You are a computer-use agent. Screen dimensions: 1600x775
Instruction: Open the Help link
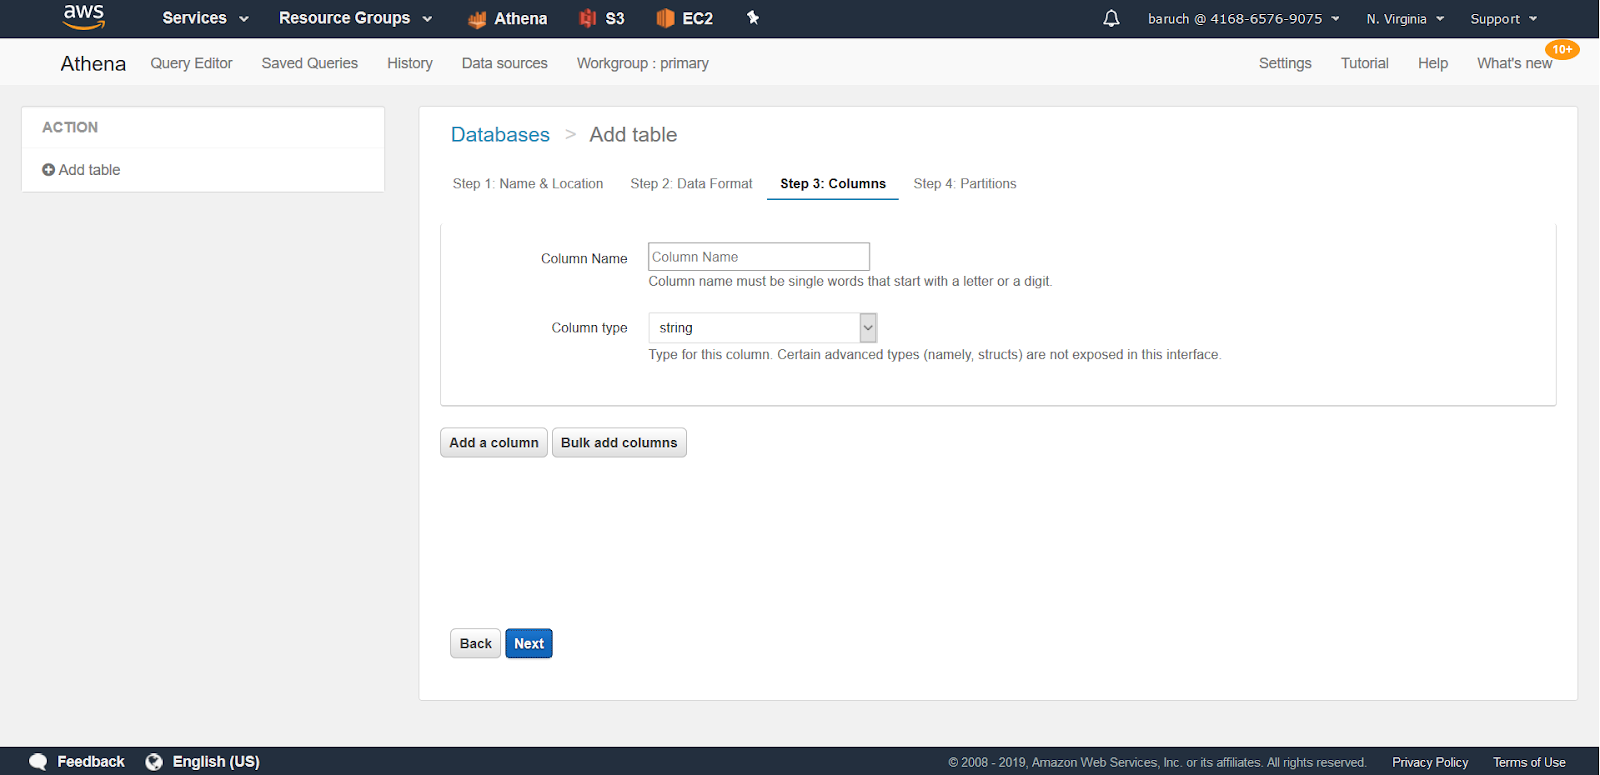pyautogui.click(x=1433, y=63)
